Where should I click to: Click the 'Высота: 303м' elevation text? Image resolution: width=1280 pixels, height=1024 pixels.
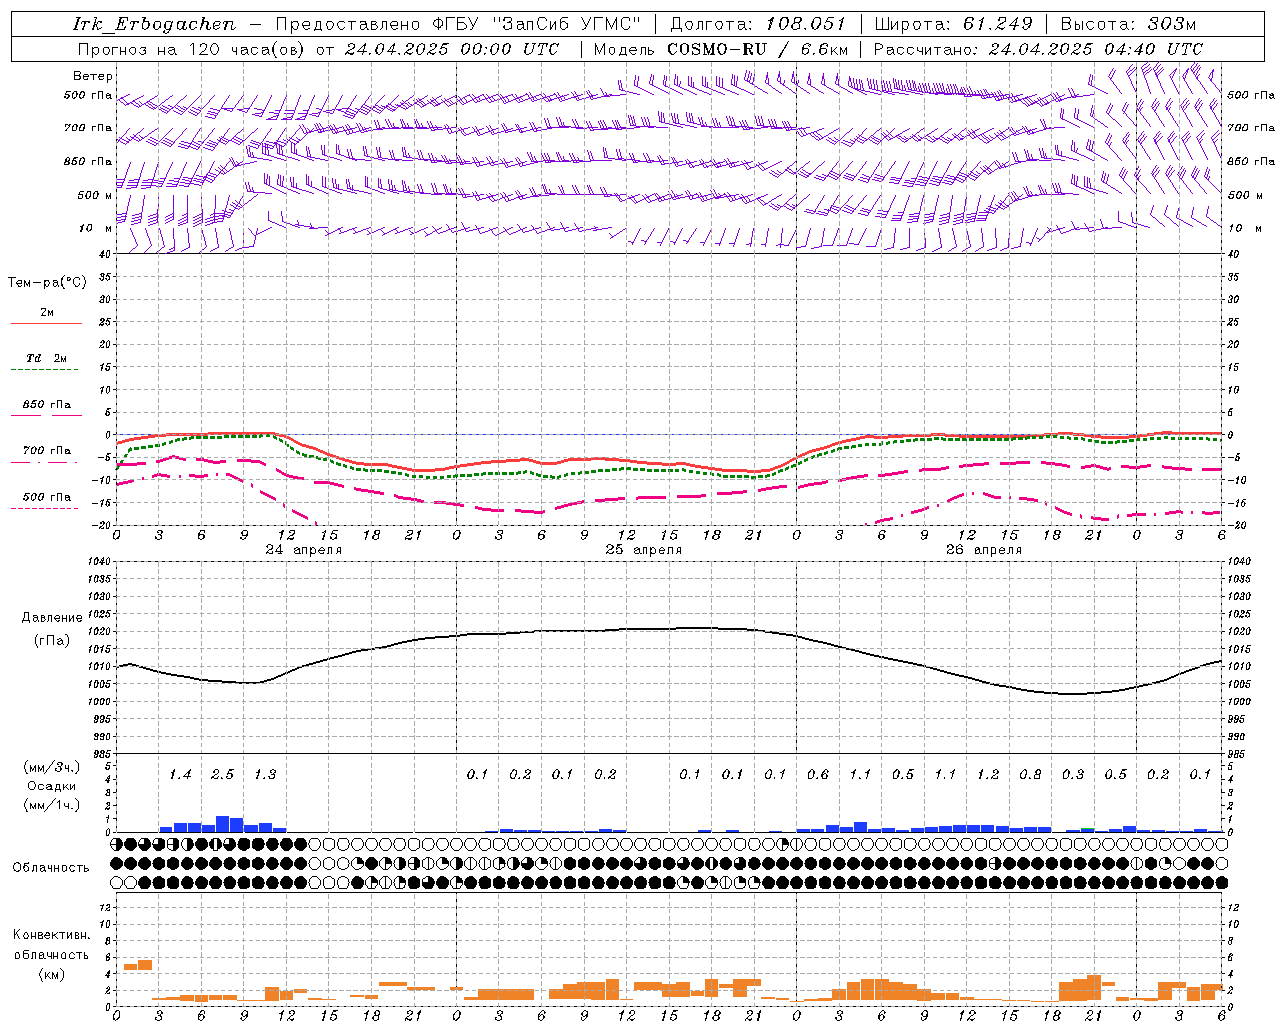point(1128,24)
